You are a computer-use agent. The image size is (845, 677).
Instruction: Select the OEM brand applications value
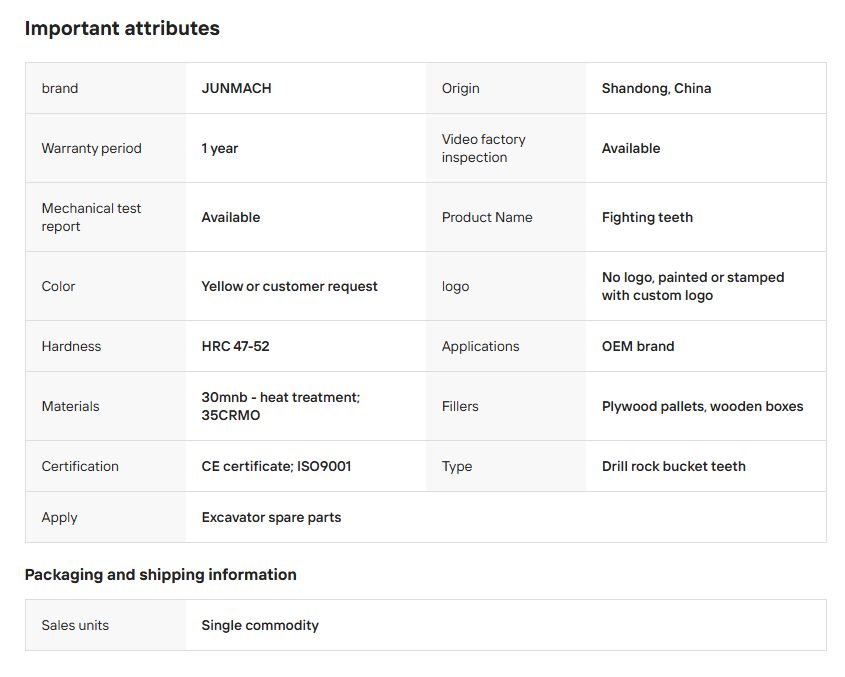(x=638, y=346)
